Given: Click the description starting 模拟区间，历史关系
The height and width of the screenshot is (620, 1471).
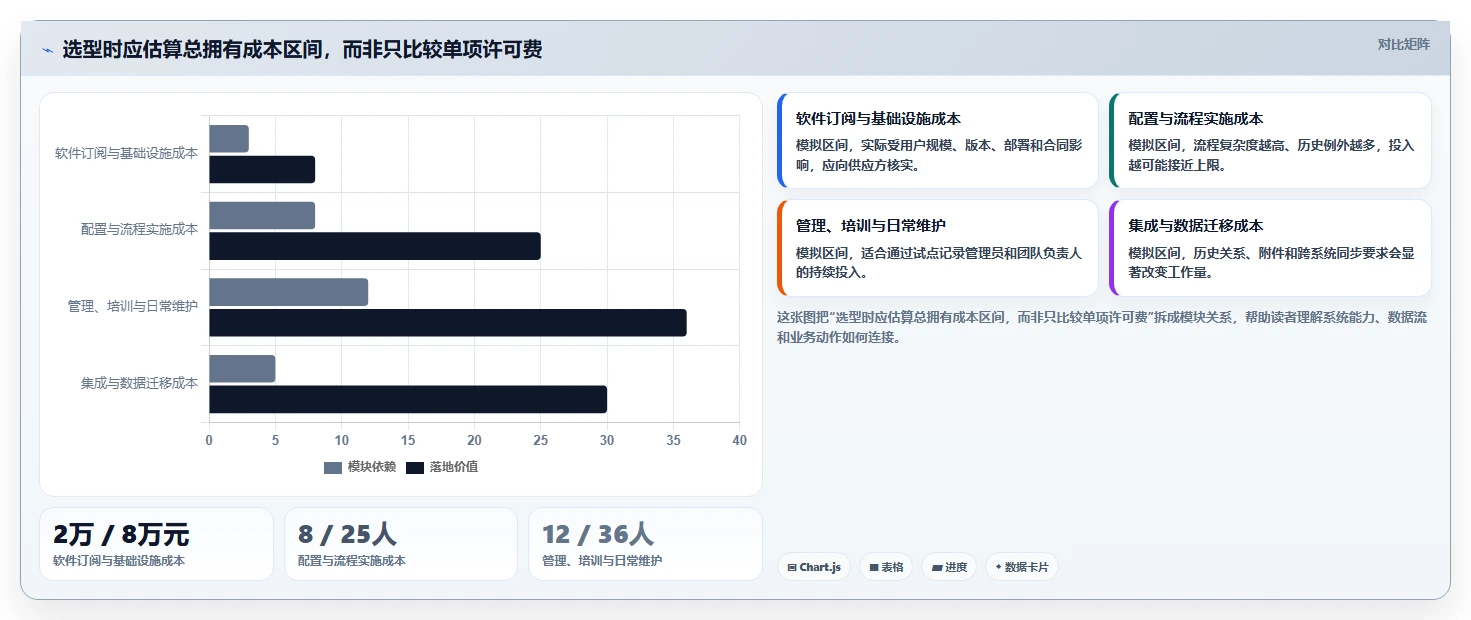Looking at the screenshot, I should [x=1271, y=262].
